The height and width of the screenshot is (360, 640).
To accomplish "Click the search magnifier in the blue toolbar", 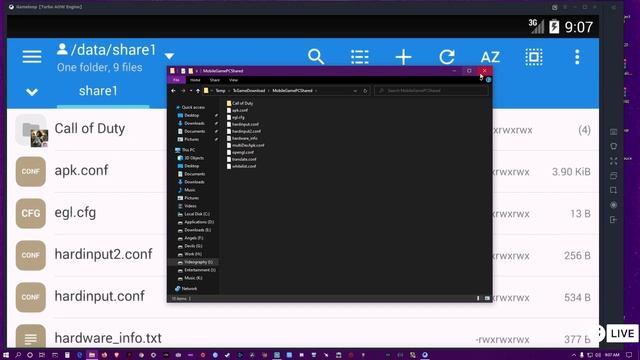I will [x=316, y=57].
